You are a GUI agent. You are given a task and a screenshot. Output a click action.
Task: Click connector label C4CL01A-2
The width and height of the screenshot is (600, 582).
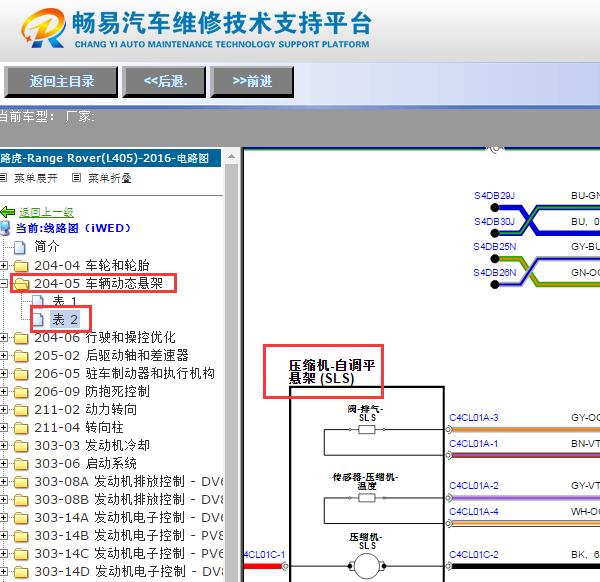[474, 486]
